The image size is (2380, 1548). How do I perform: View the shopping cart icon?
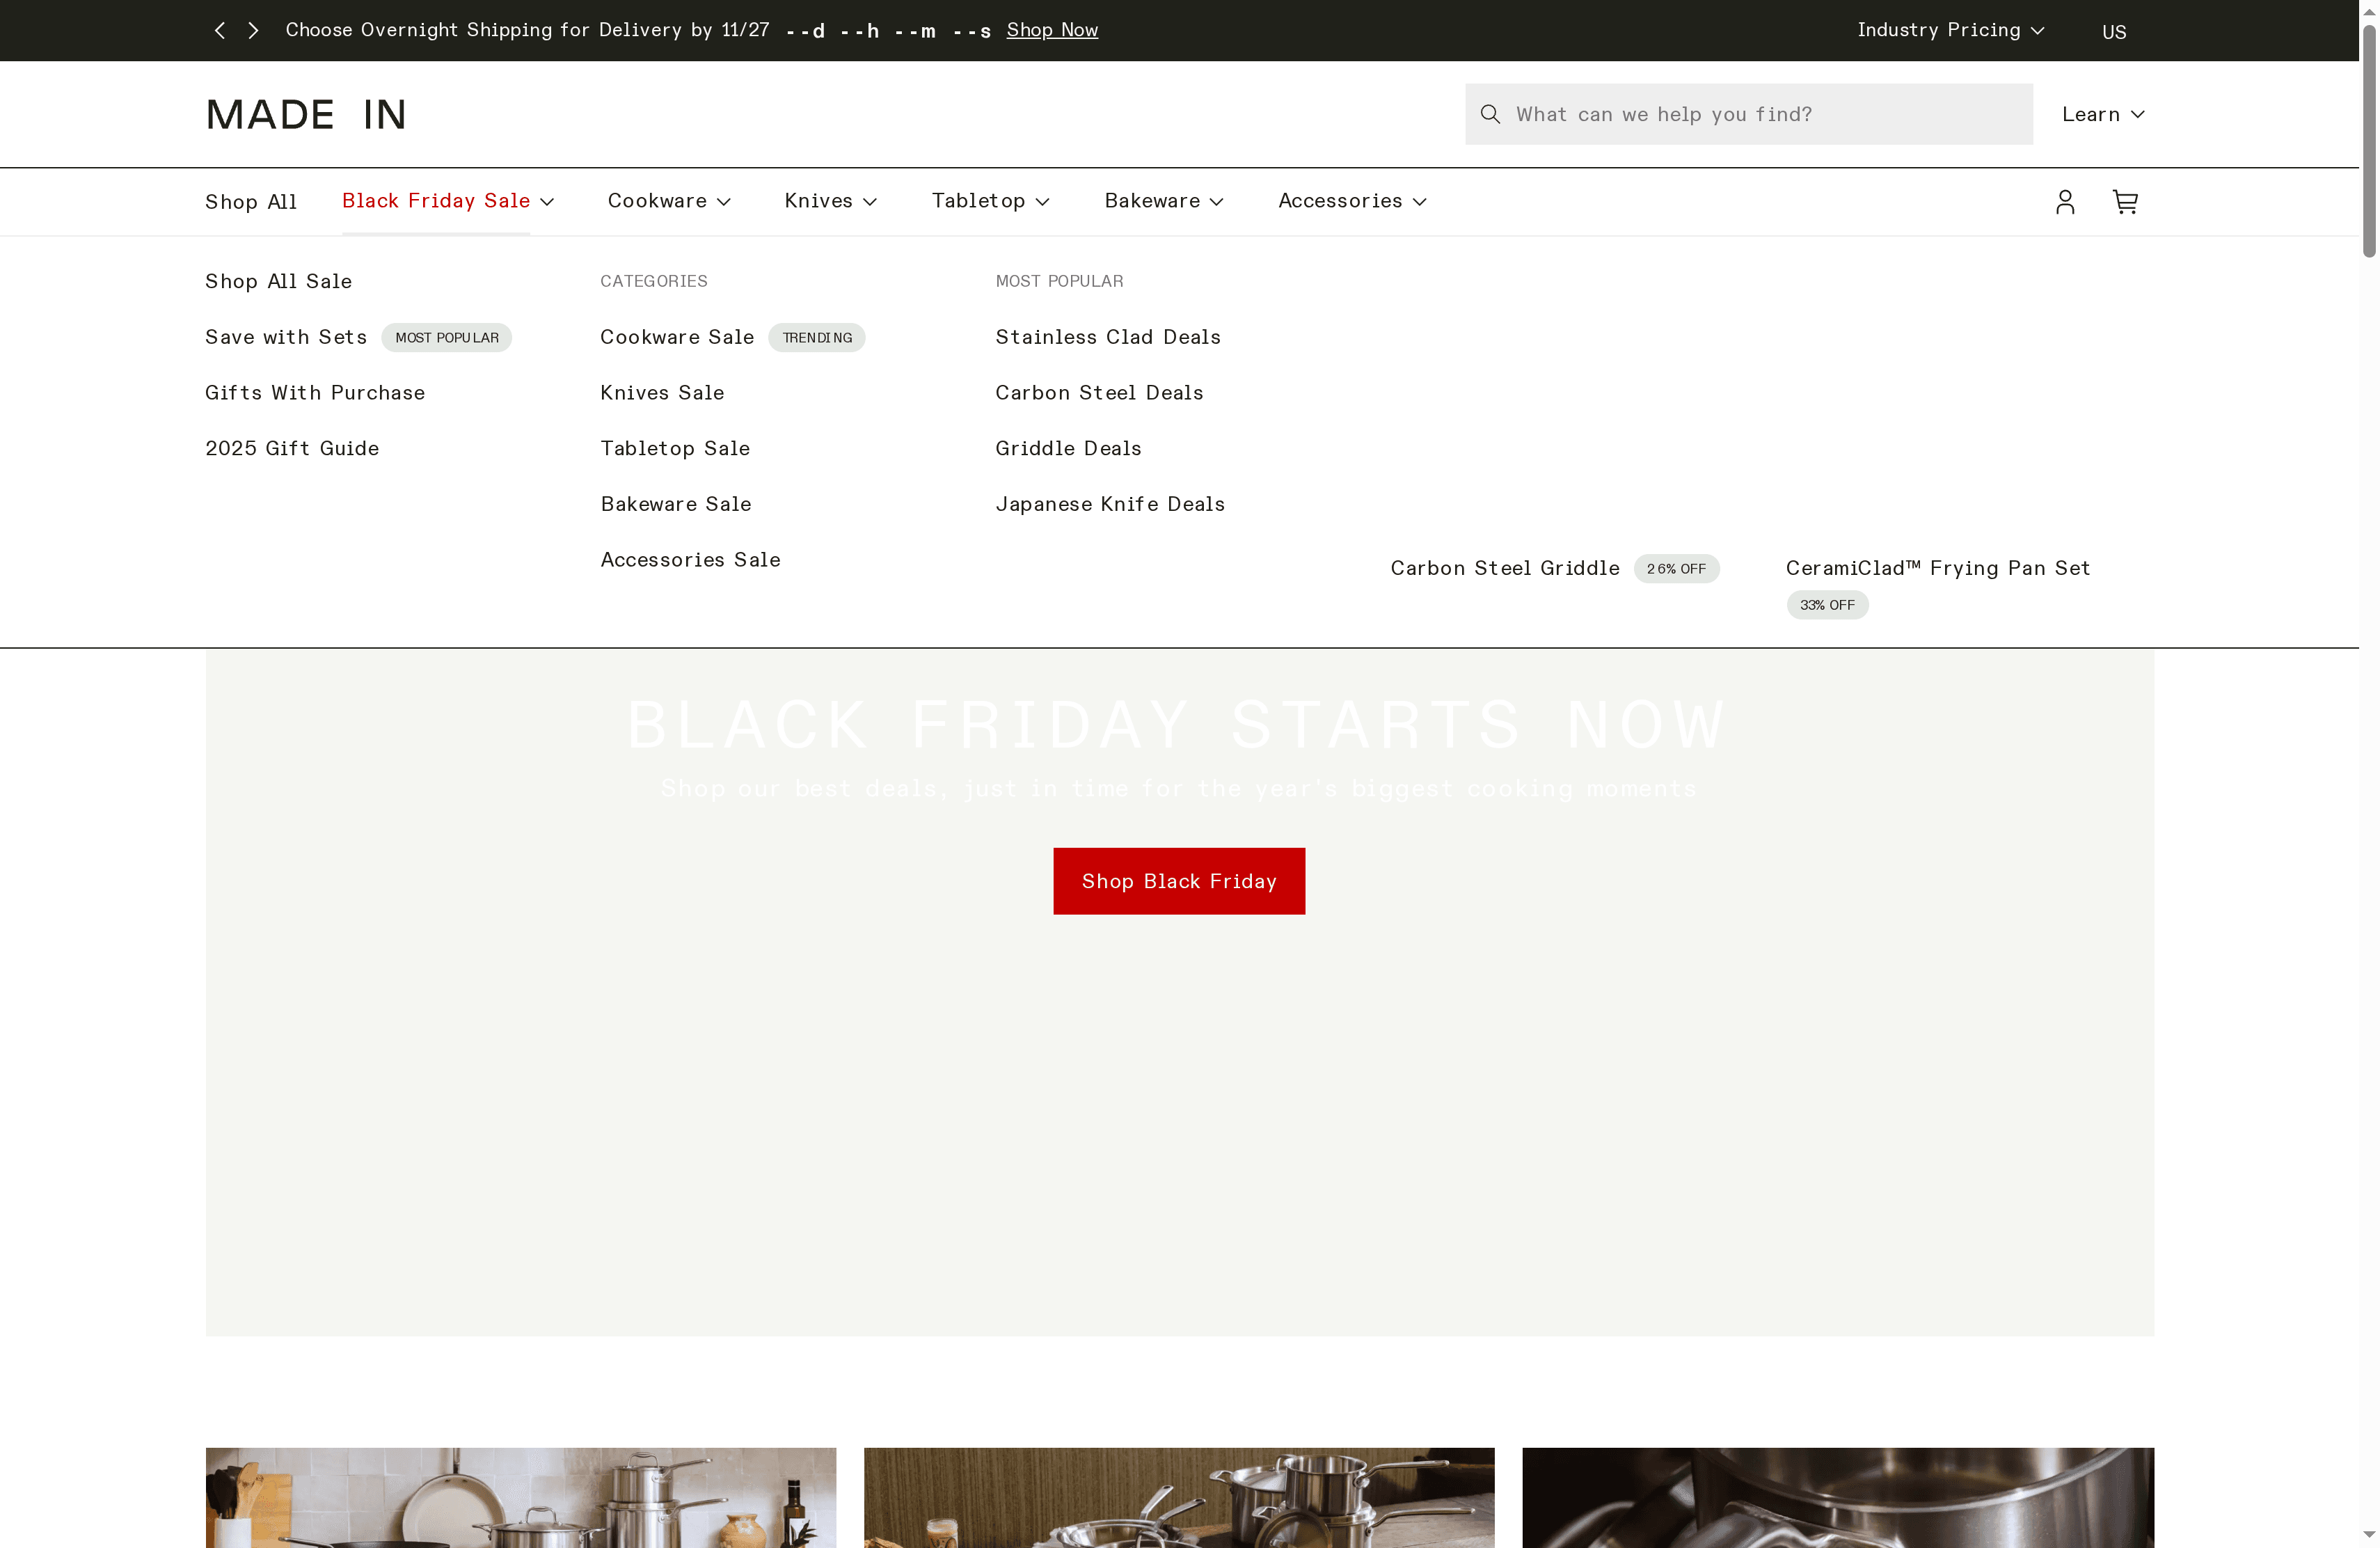(2126, 201)
